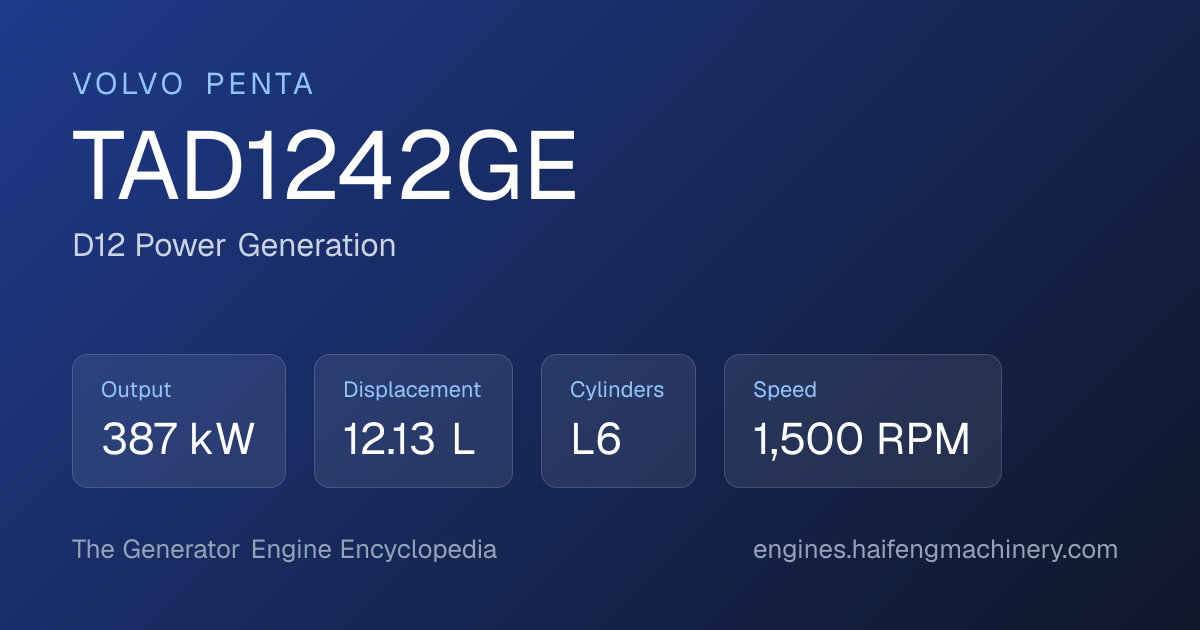Click the word Encyclopedia in footer
The image size is (1200, 630).
click(418, 550)
